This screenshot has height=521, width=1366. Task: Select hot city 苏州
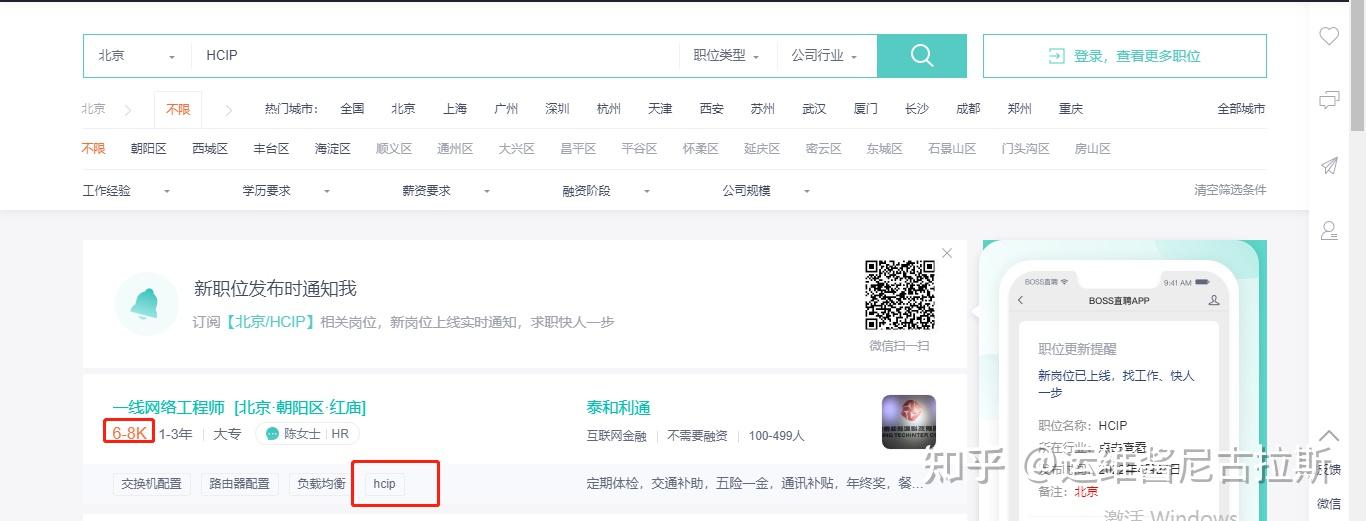763,109
